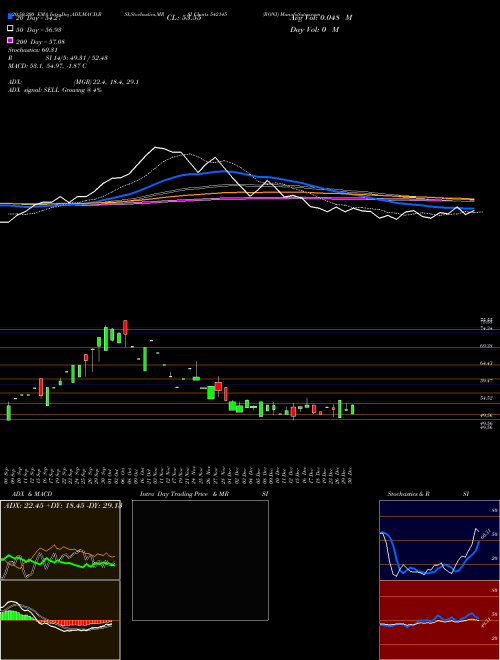500x660 pixels.
Task: Click the magenta 200 Day legend swatch
Action: (10, 41)
